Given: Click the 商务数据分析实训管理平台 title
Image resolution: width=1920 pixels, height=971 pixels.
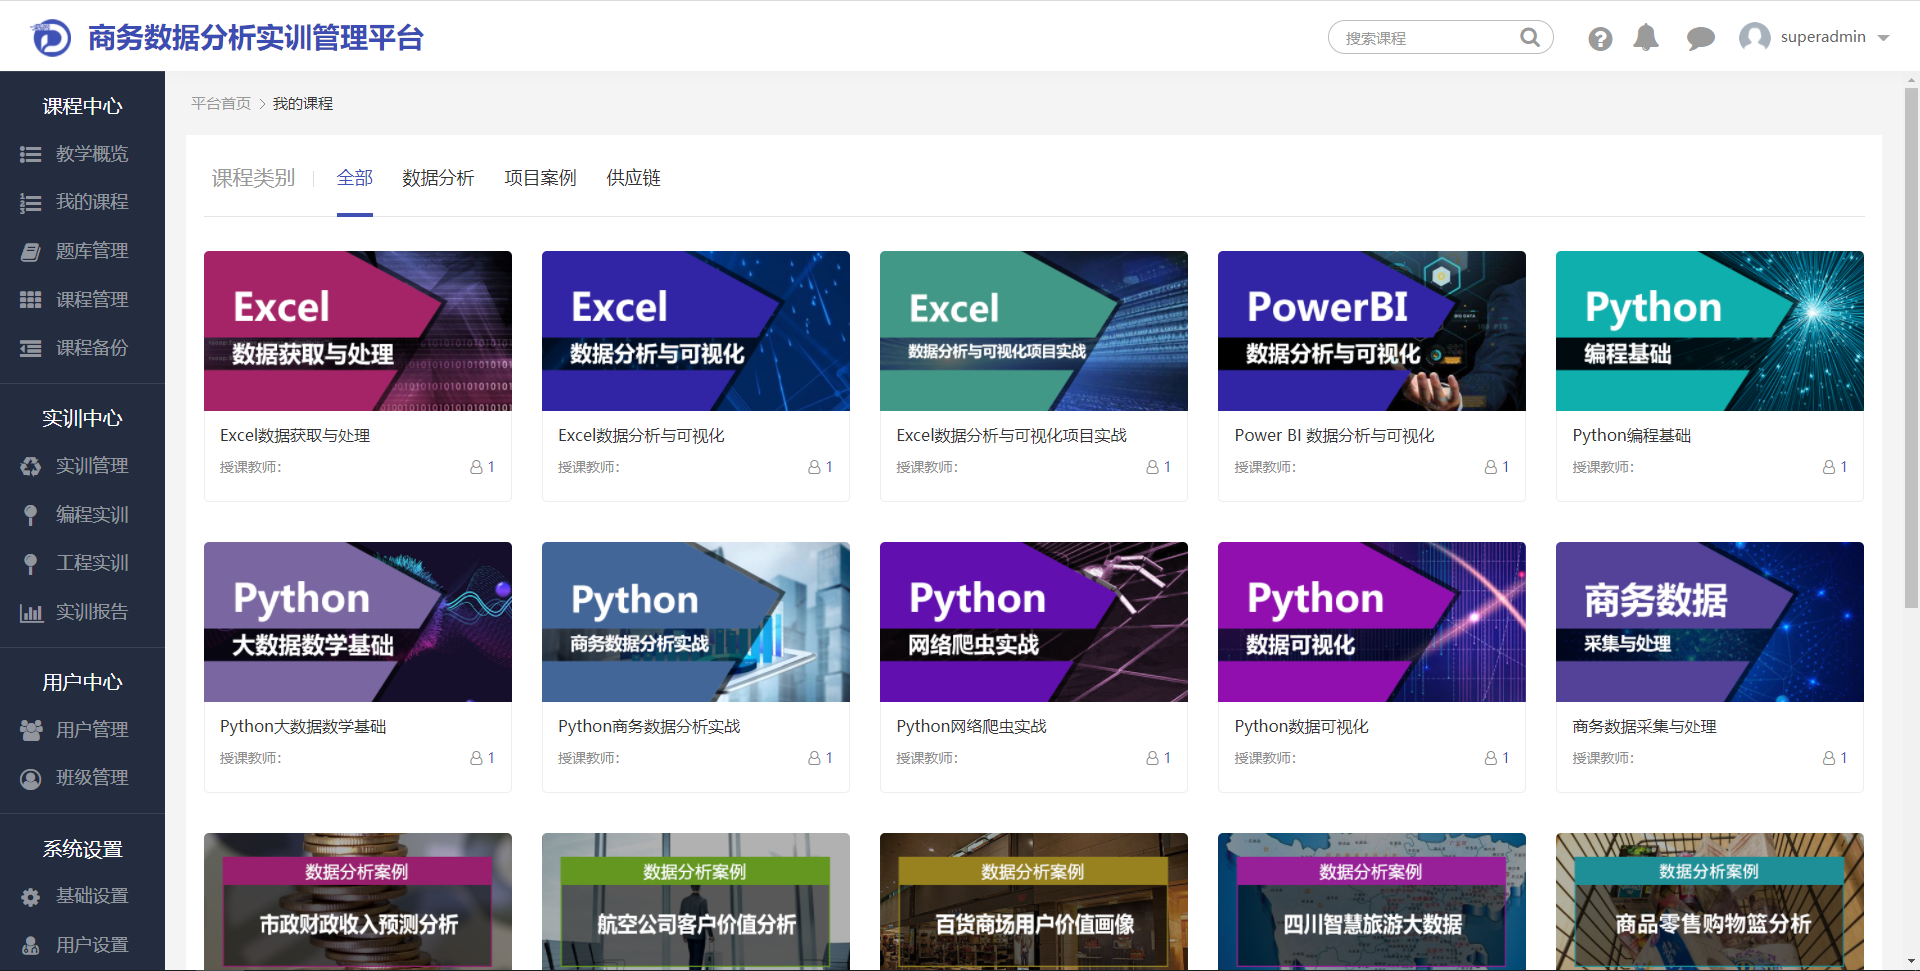Looking at the screenshot, I should click(x=256, y=38).
